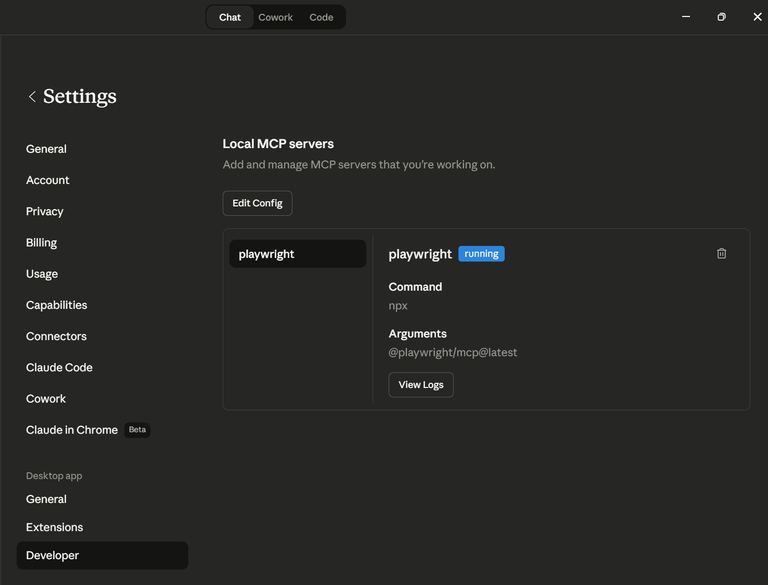Click the Local MCP servers heading
The width and height of the screenshot is (768, 585).
coord(278,144)
